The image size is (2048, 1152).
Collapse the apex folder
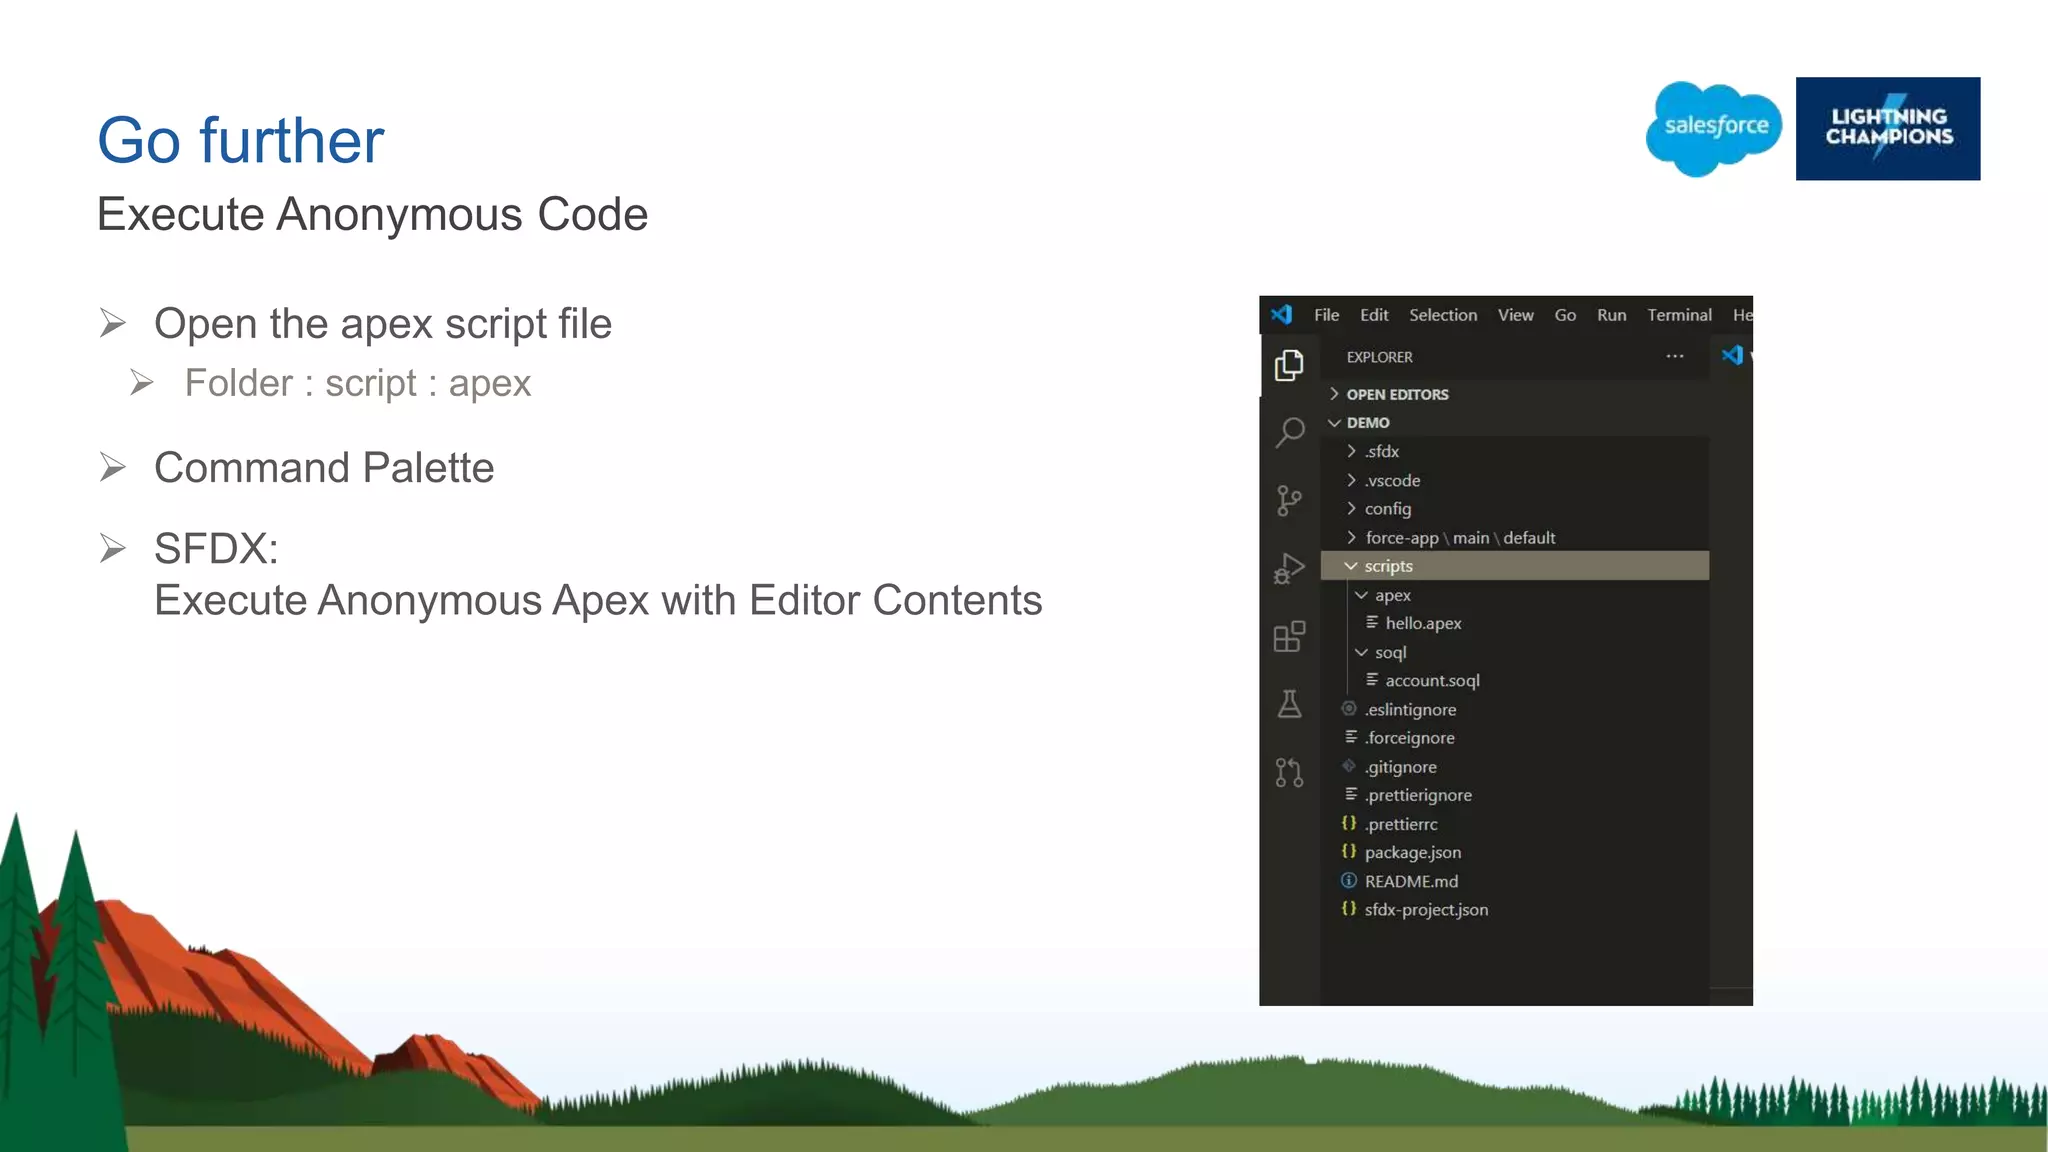[x=1515, y=594]
